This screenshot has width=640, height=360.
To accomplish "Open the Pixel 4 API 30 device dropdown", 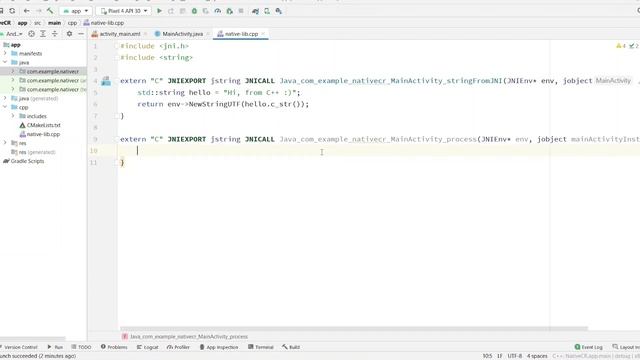I will click(124, 11).
